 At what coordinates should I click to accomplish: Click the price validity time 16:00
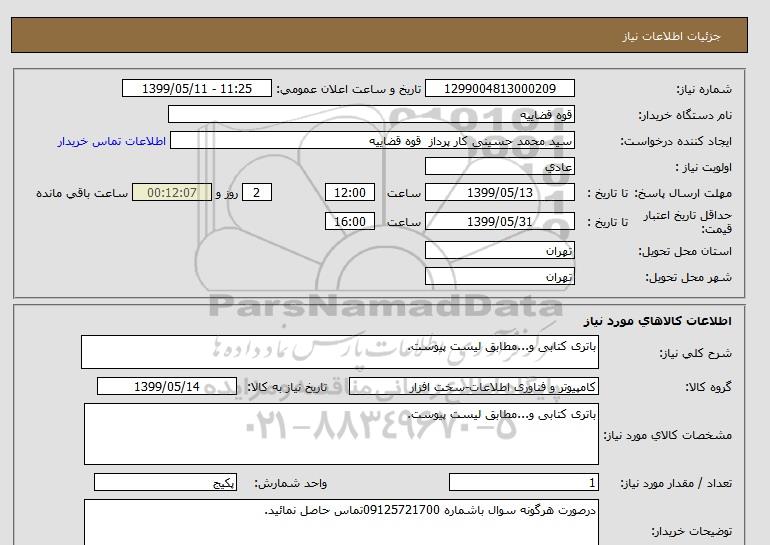tap(350, 221)
